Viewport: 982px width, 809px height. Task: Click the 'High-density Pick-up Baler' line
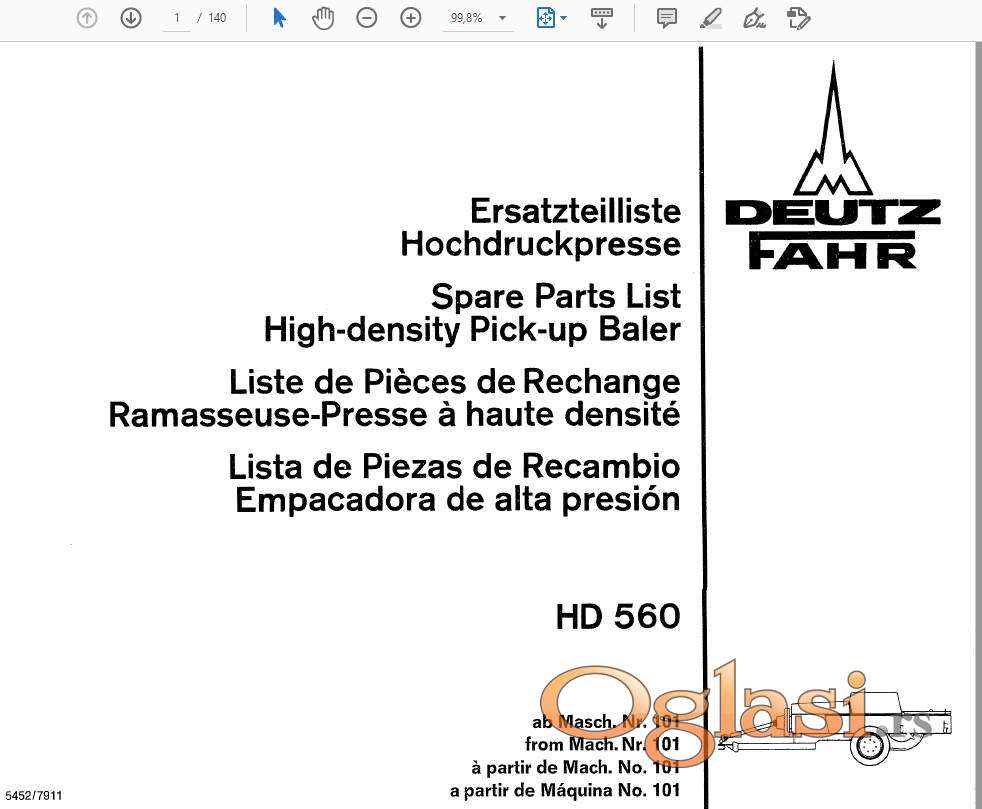point(472,329)
